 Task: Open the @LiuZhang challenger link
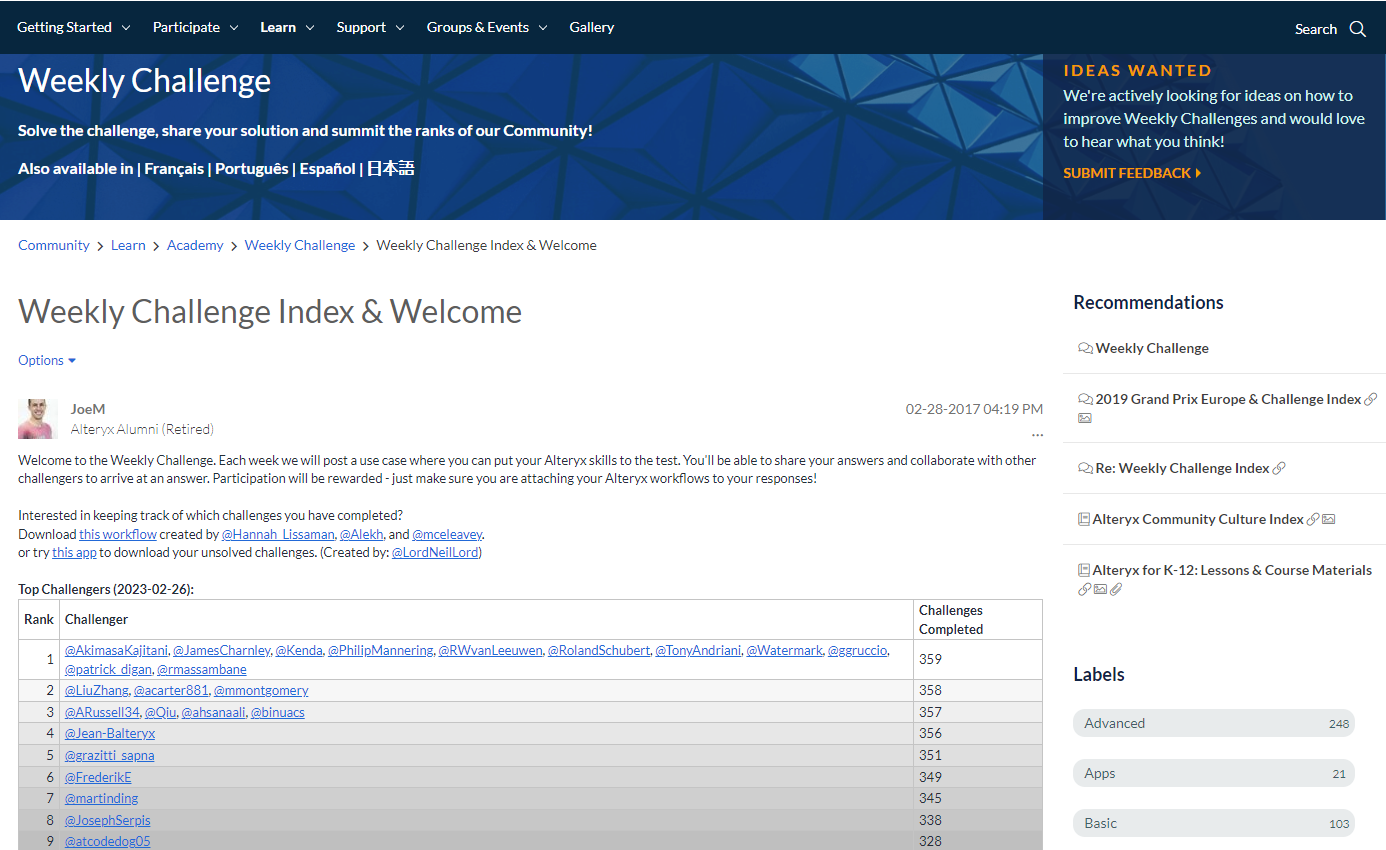(97, 690)
